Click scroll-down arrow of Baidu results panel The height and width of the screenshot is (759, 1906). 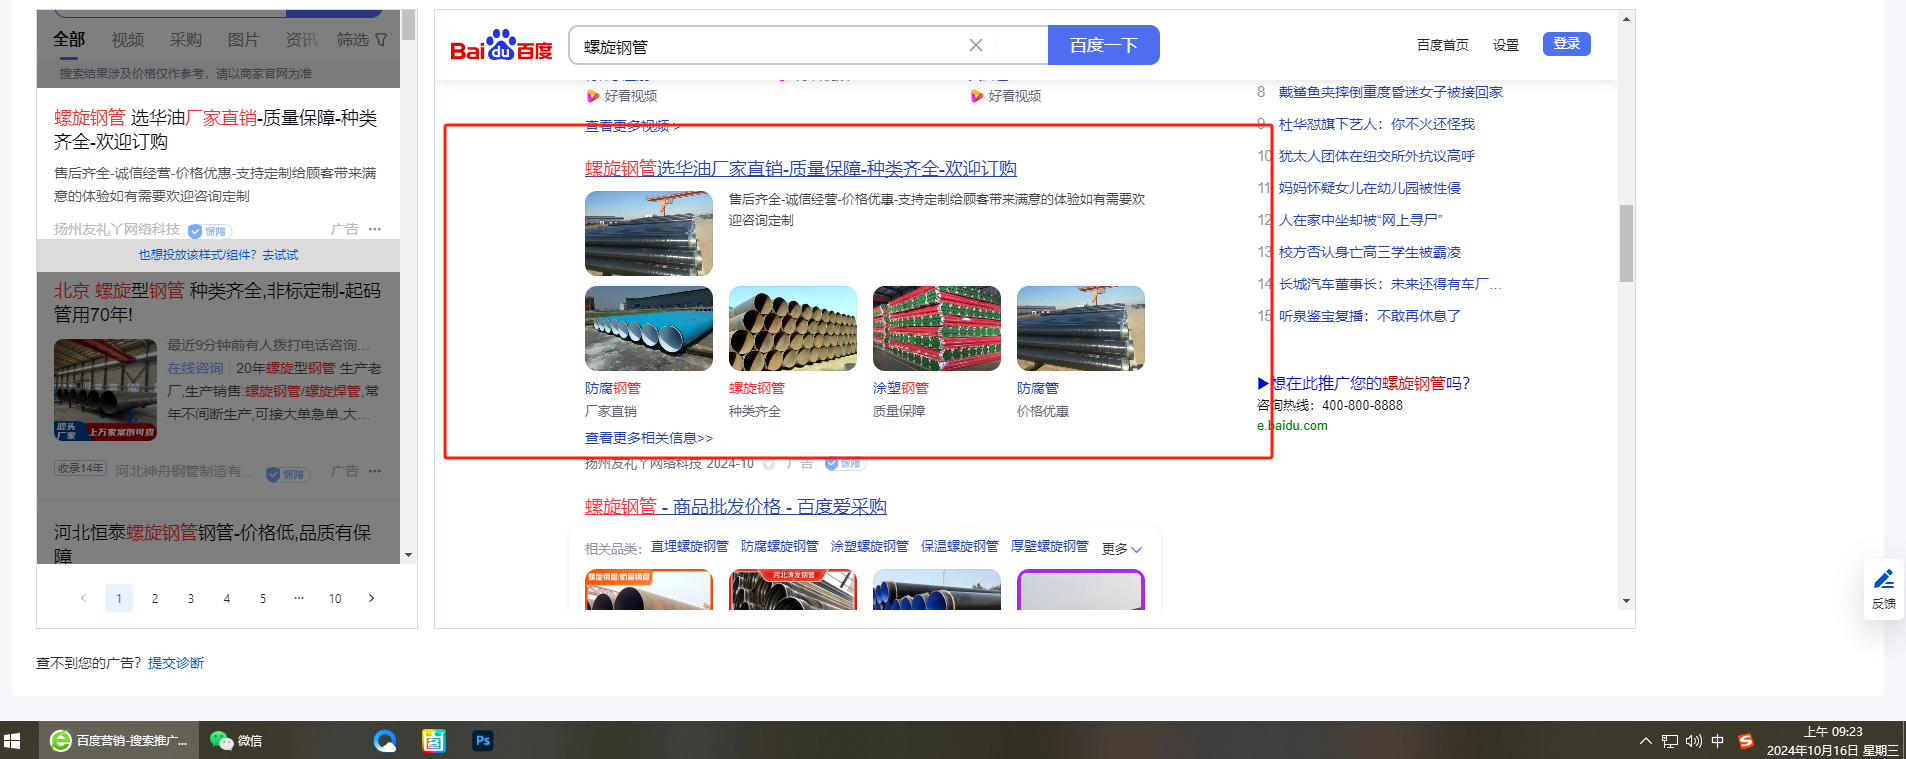point(1626,601)
